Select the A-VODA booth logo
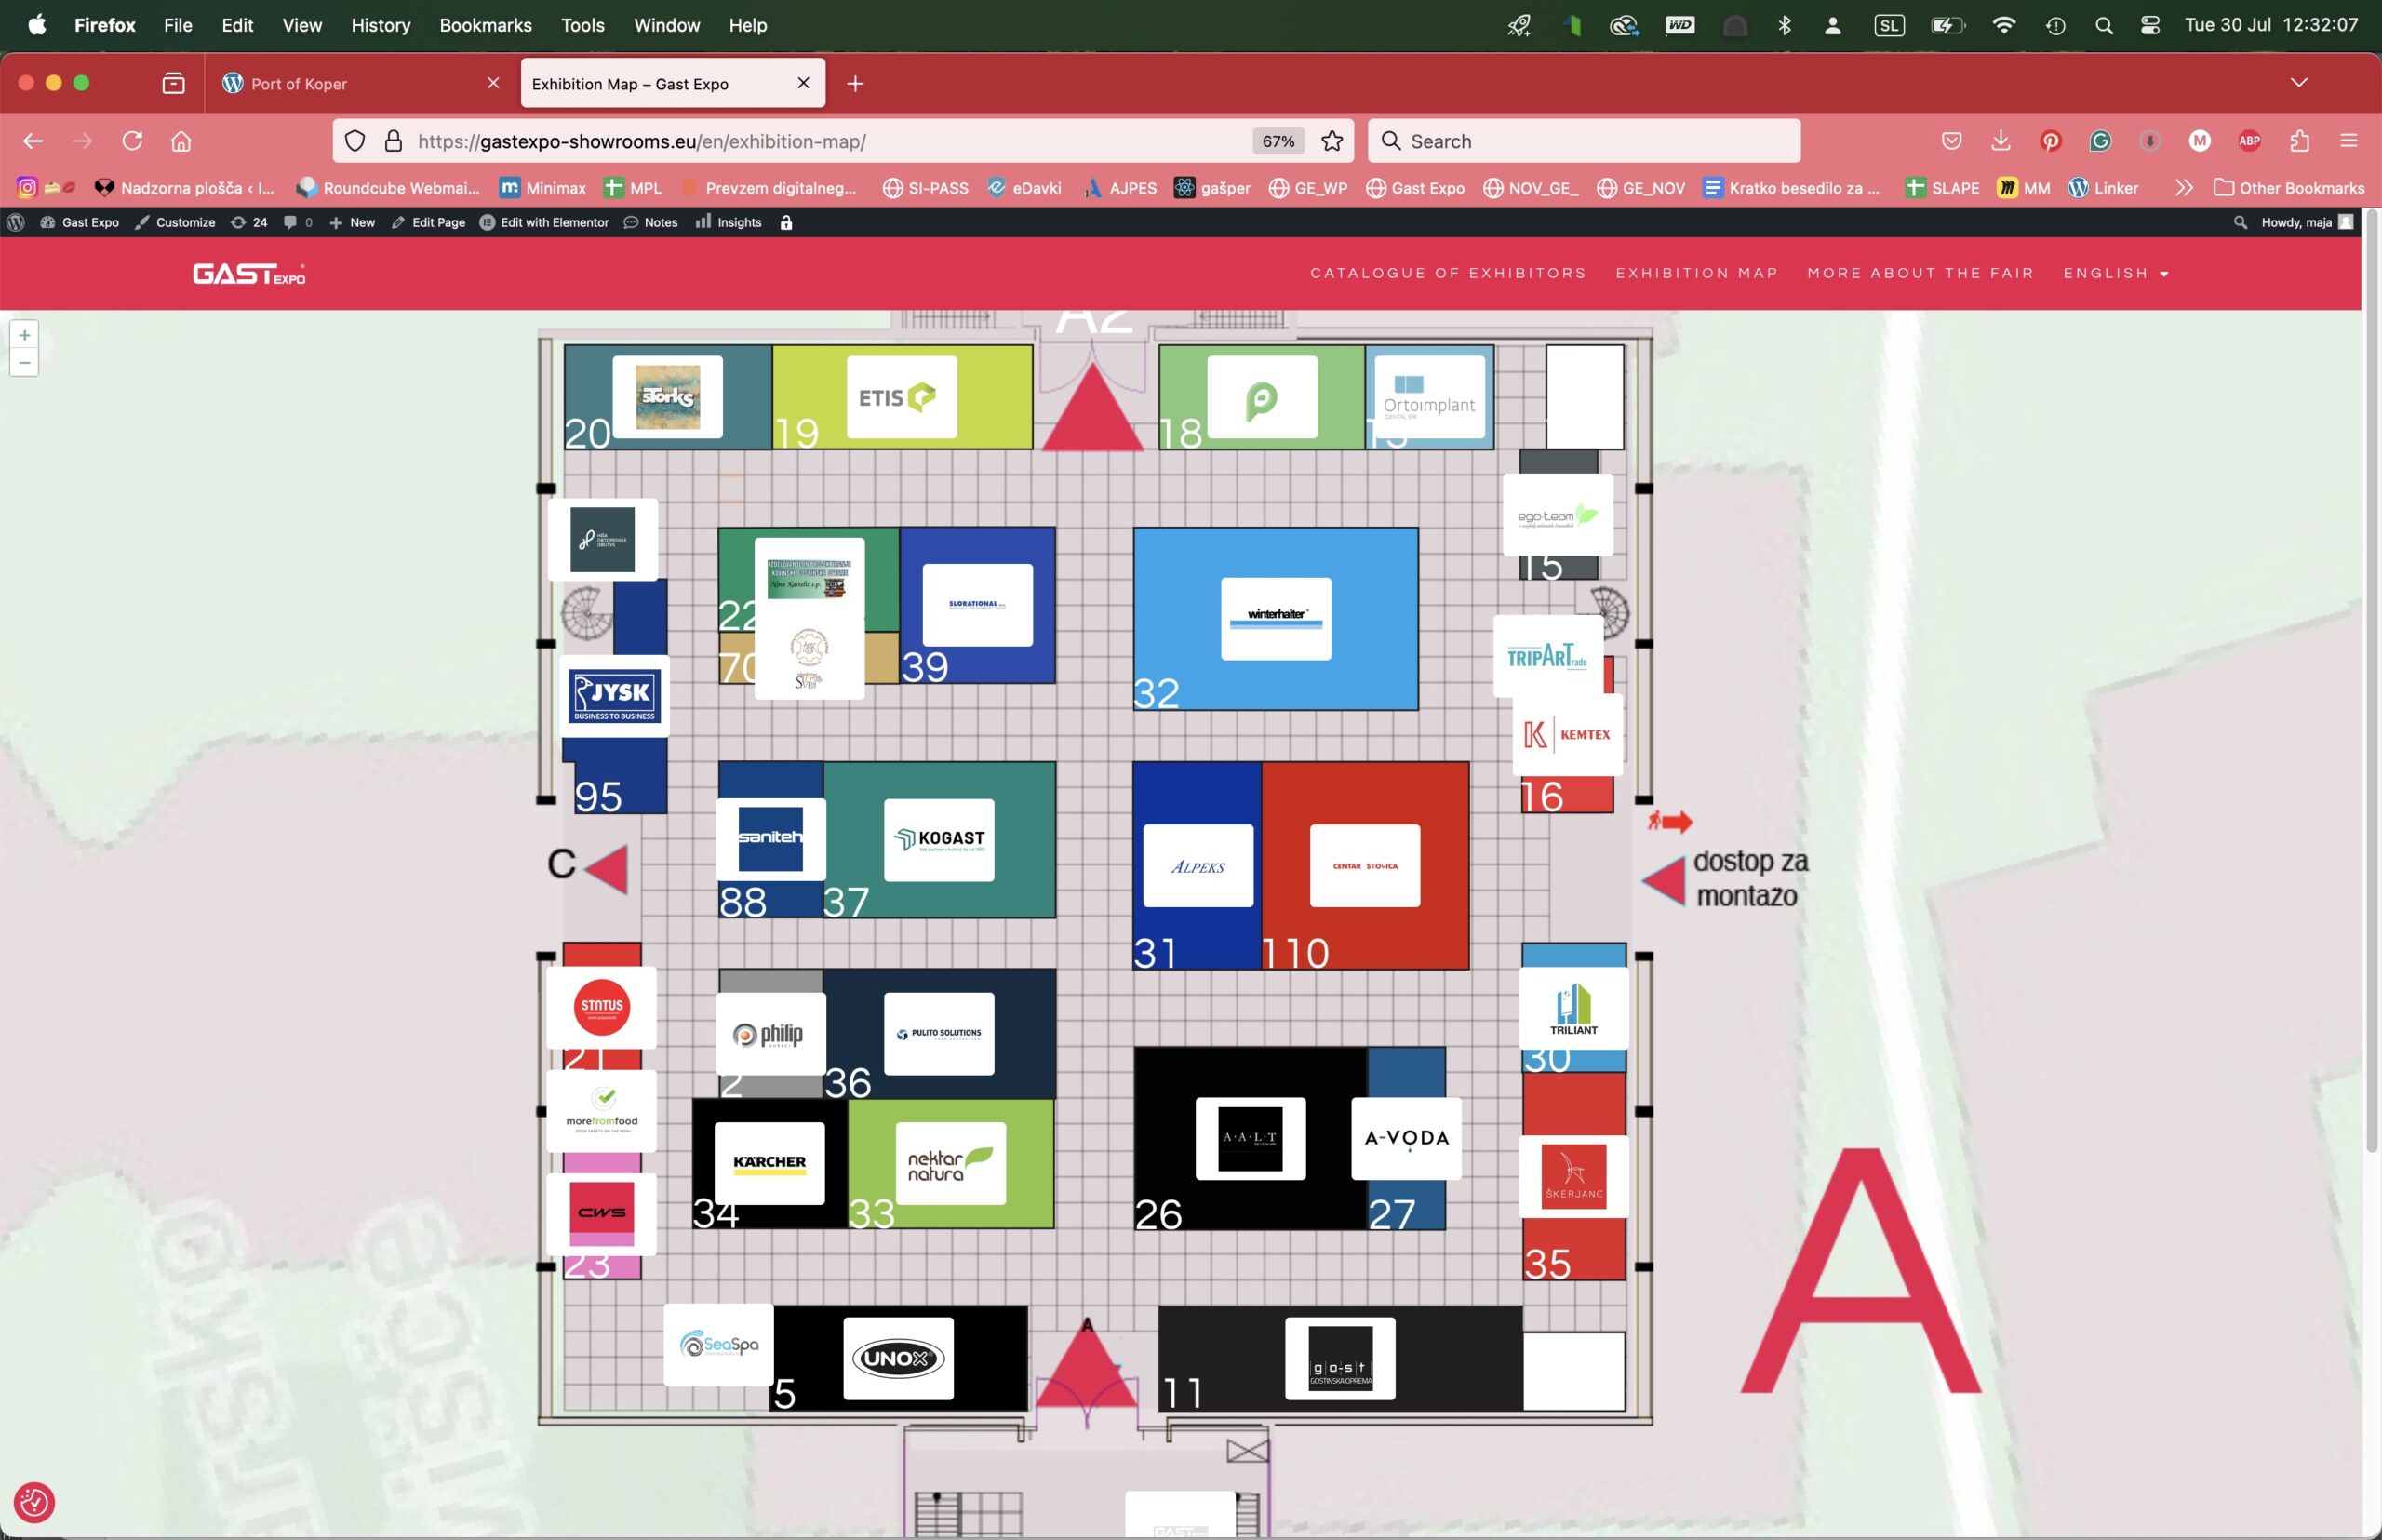2382x1540 pixels. click(1406, 1138)
